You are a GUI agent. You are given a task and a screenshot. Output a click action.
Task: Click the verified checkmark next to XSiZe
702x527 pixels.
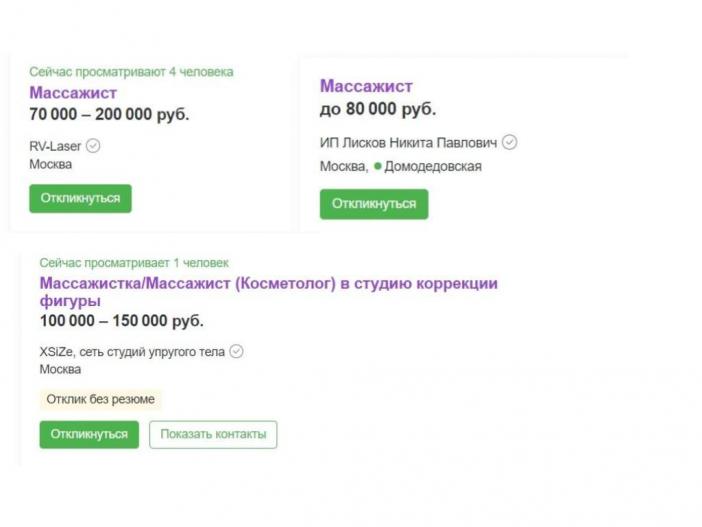click(x=236, y=351)
